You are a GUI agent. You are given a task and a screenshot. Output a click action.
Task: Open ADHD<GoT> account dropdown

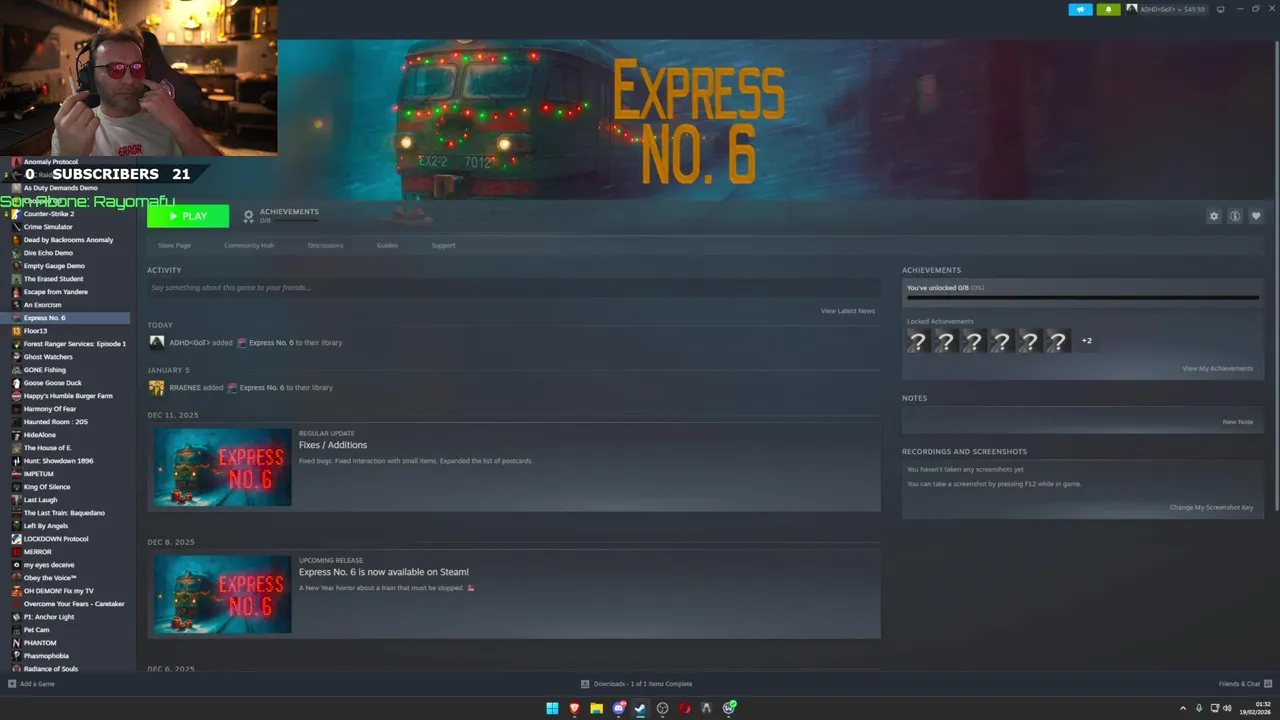tap(1166, 9)
